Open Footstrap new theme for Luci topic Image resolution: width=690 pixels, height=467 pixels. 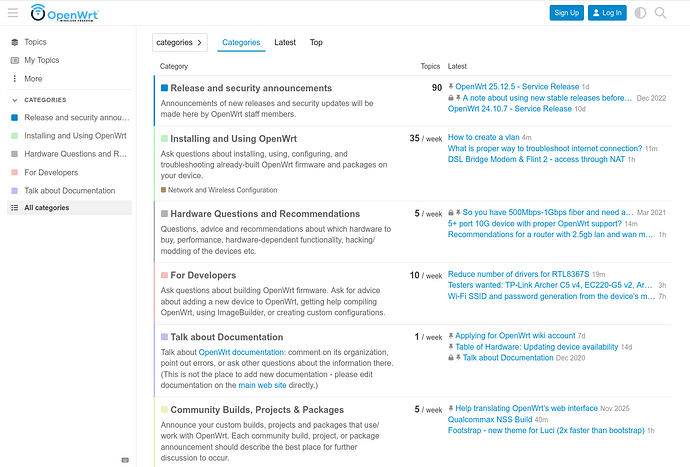[546, 430]
